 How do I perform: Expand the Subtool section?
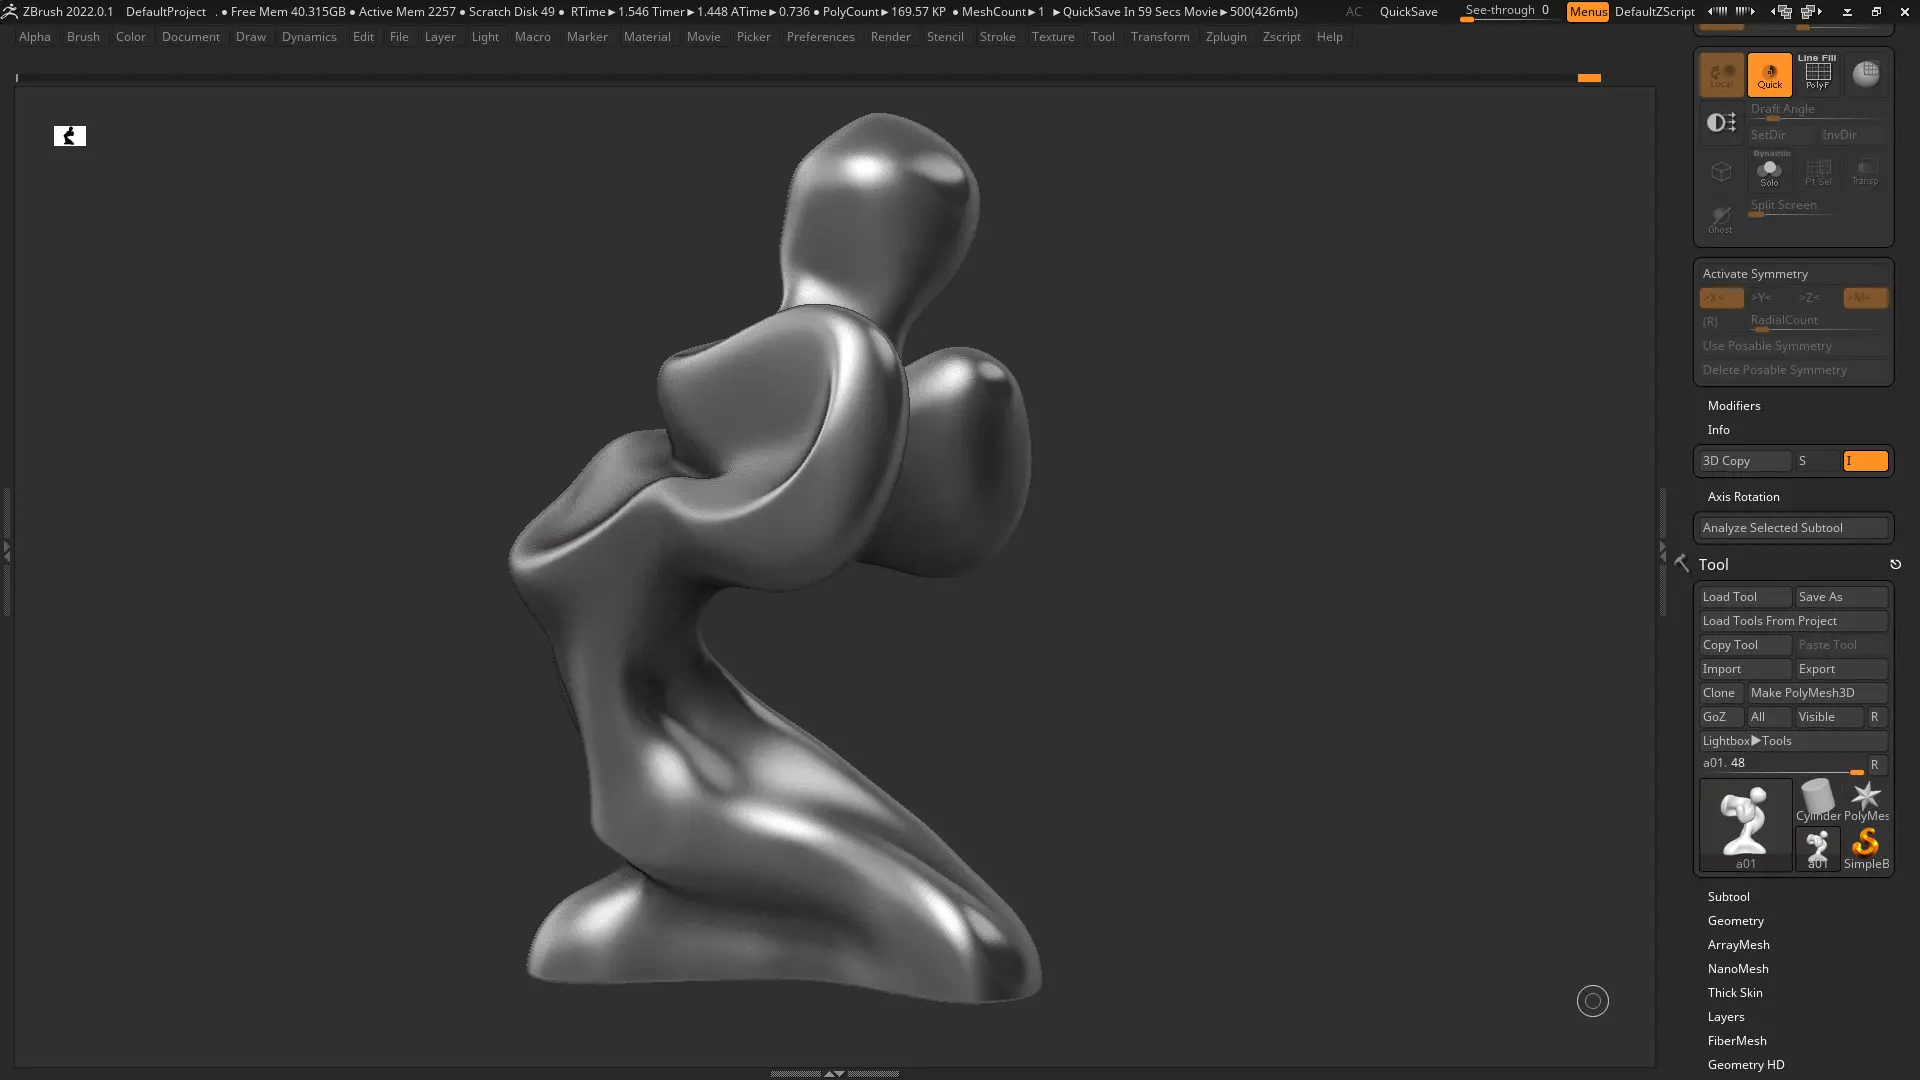click(x=1728, y=897)
